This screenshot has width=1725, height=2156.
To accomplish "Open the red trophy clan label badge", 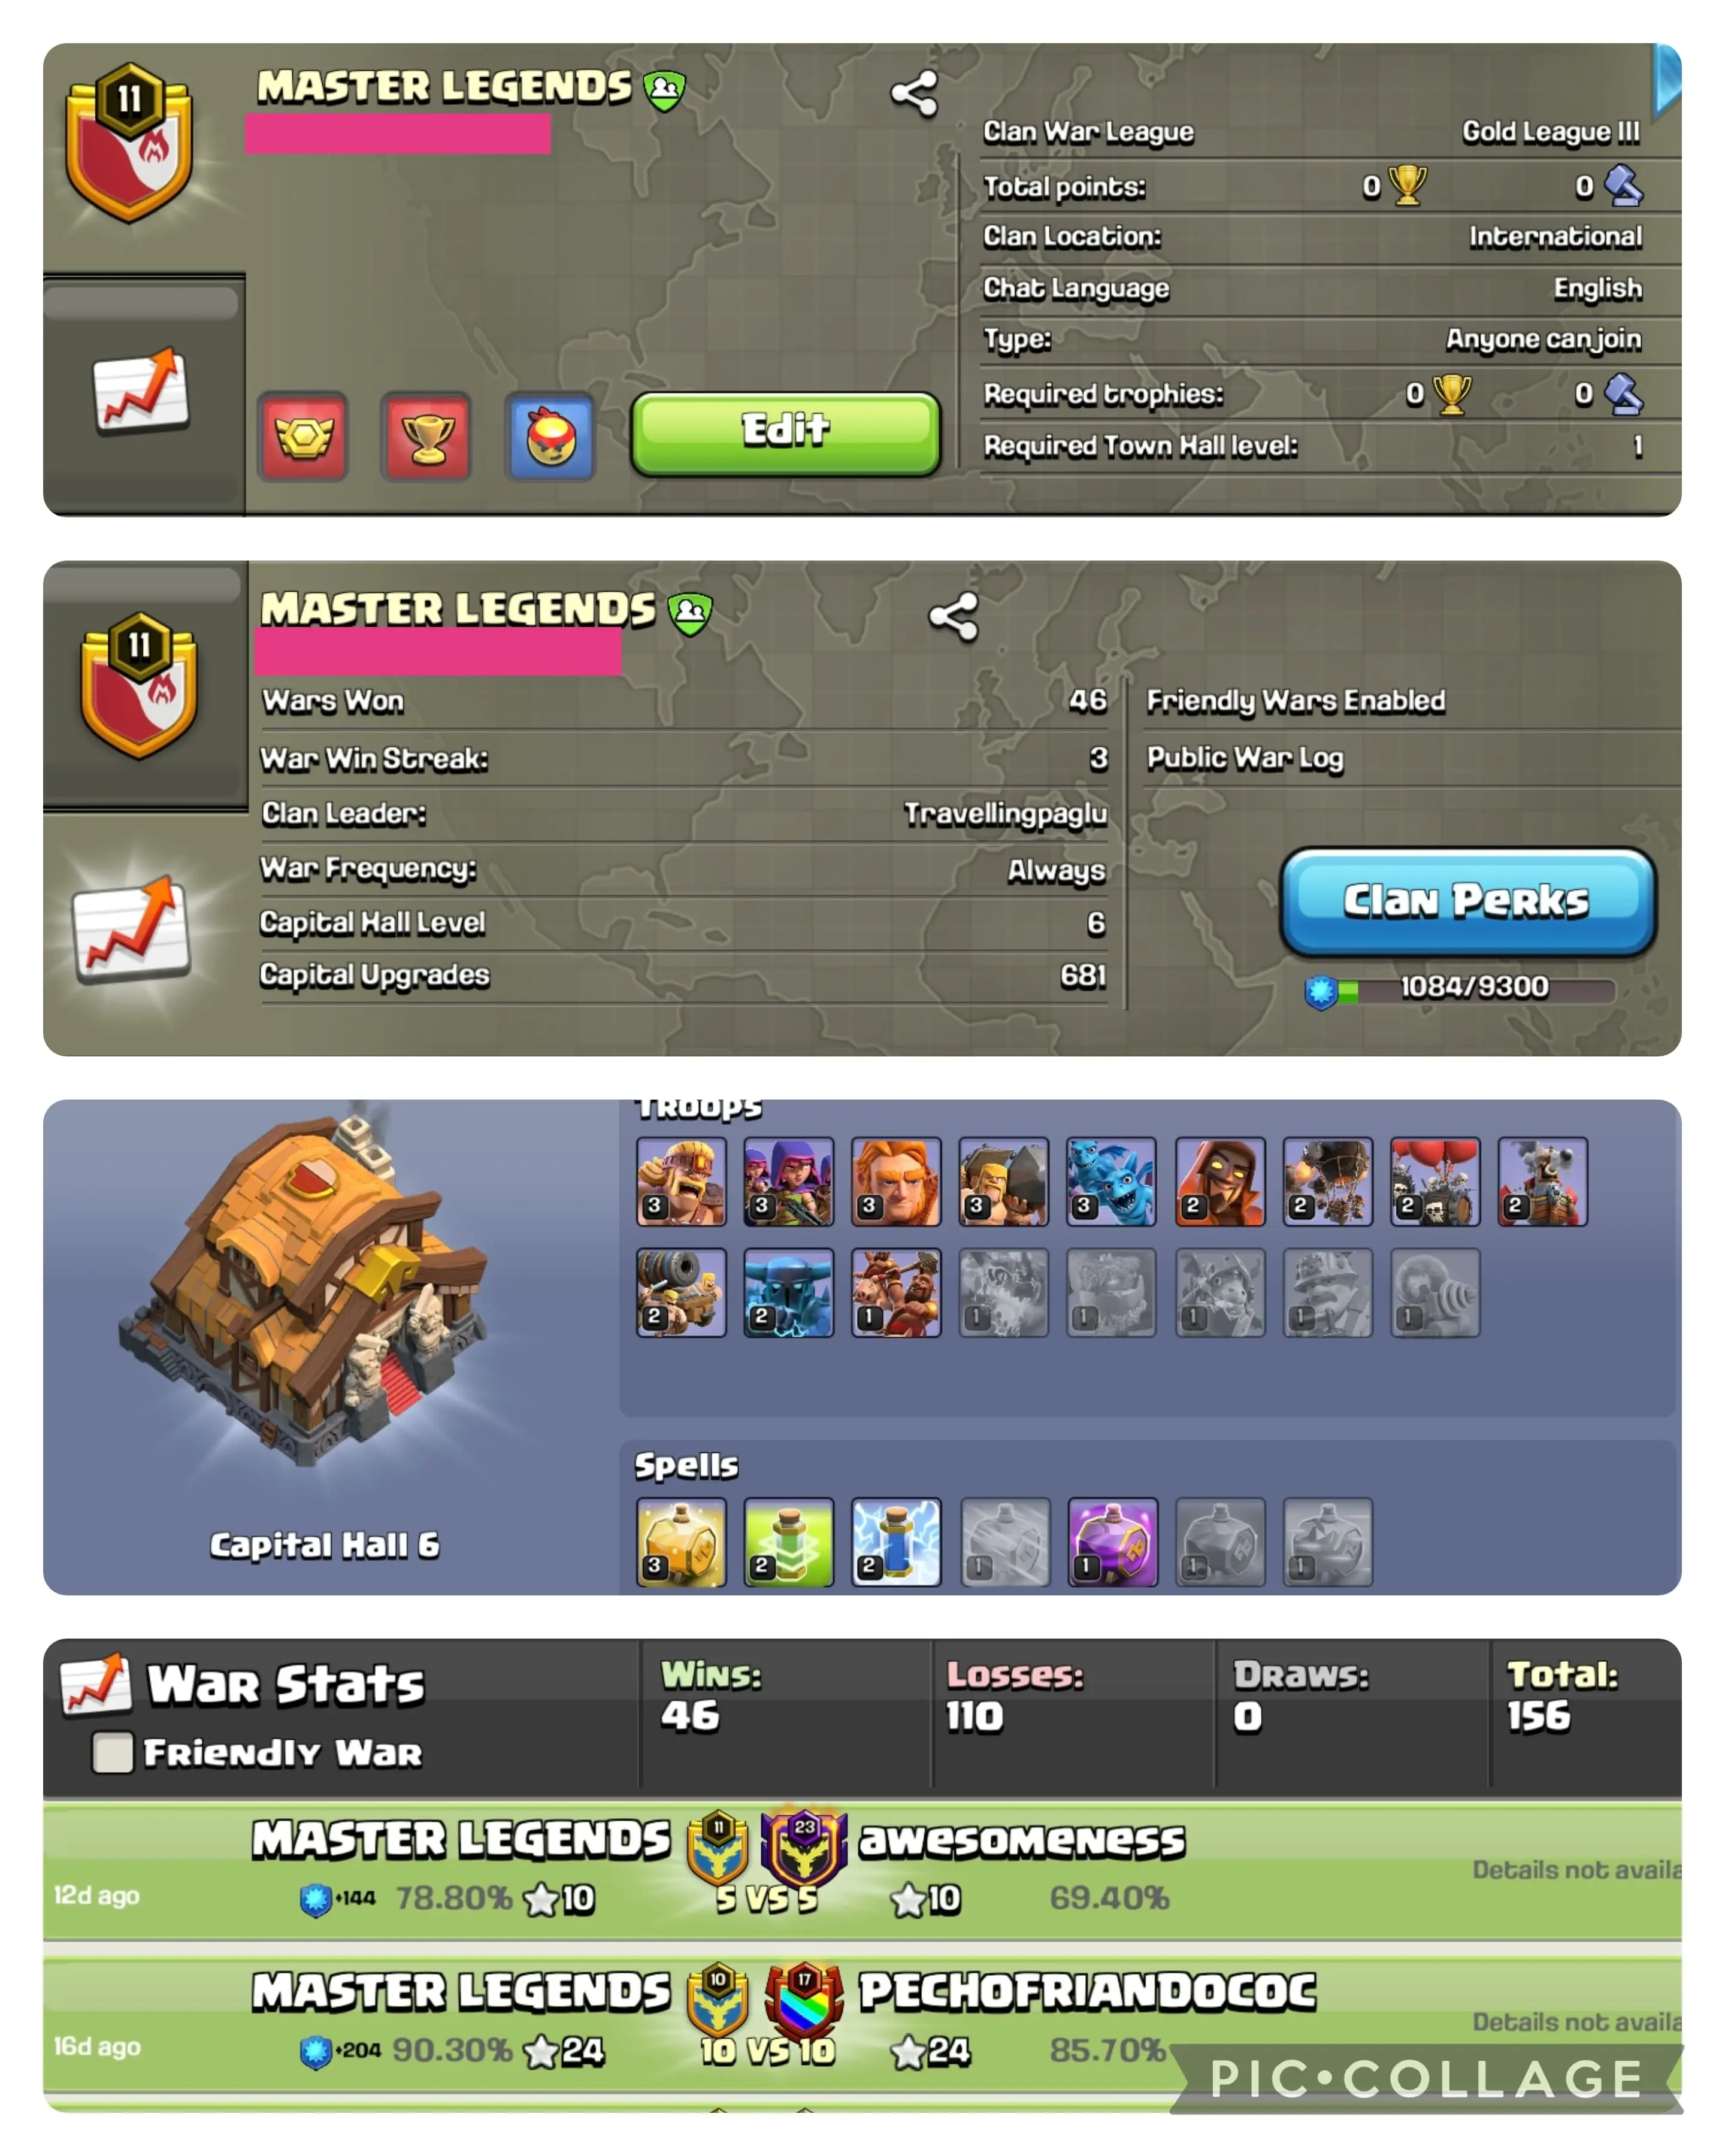I will [x=426, y=437].
